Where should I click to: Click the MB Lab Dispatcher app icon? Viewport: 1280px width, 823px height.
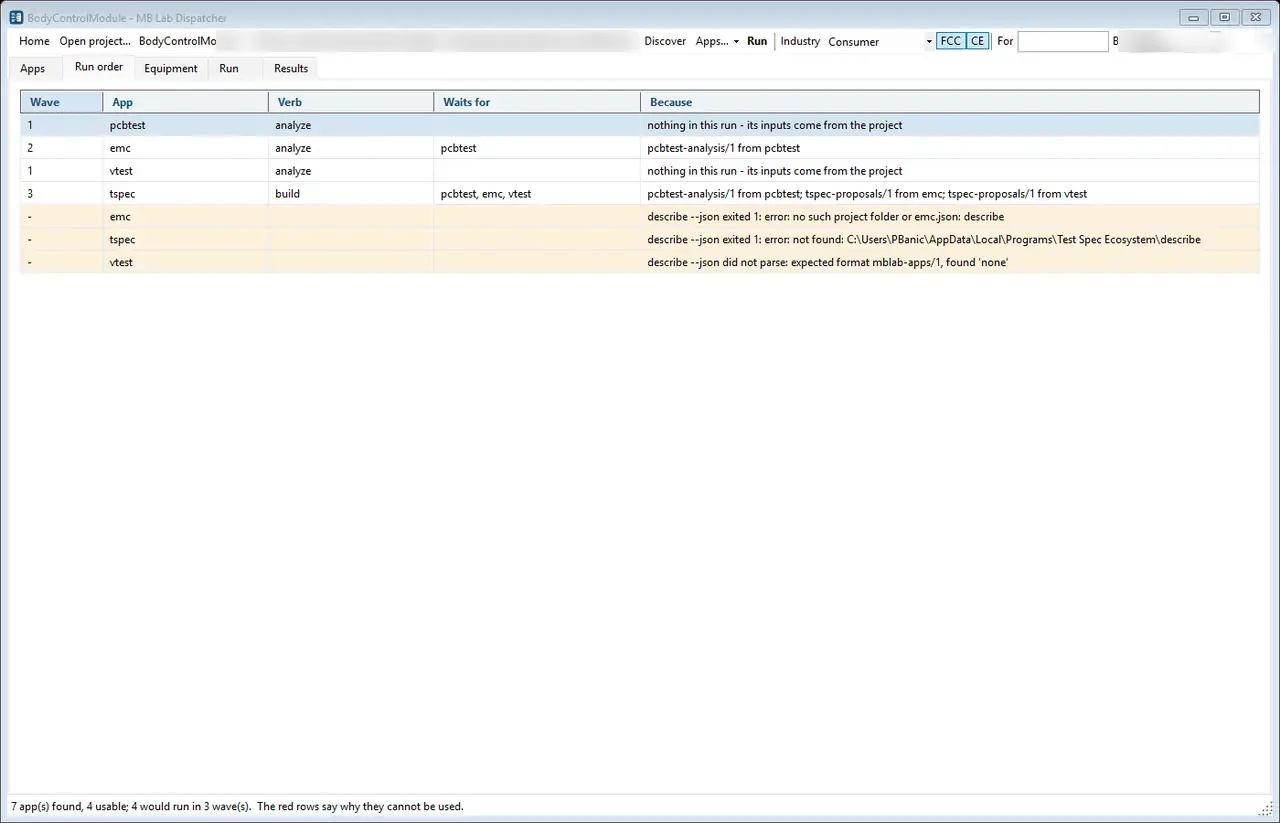(16, 17)
